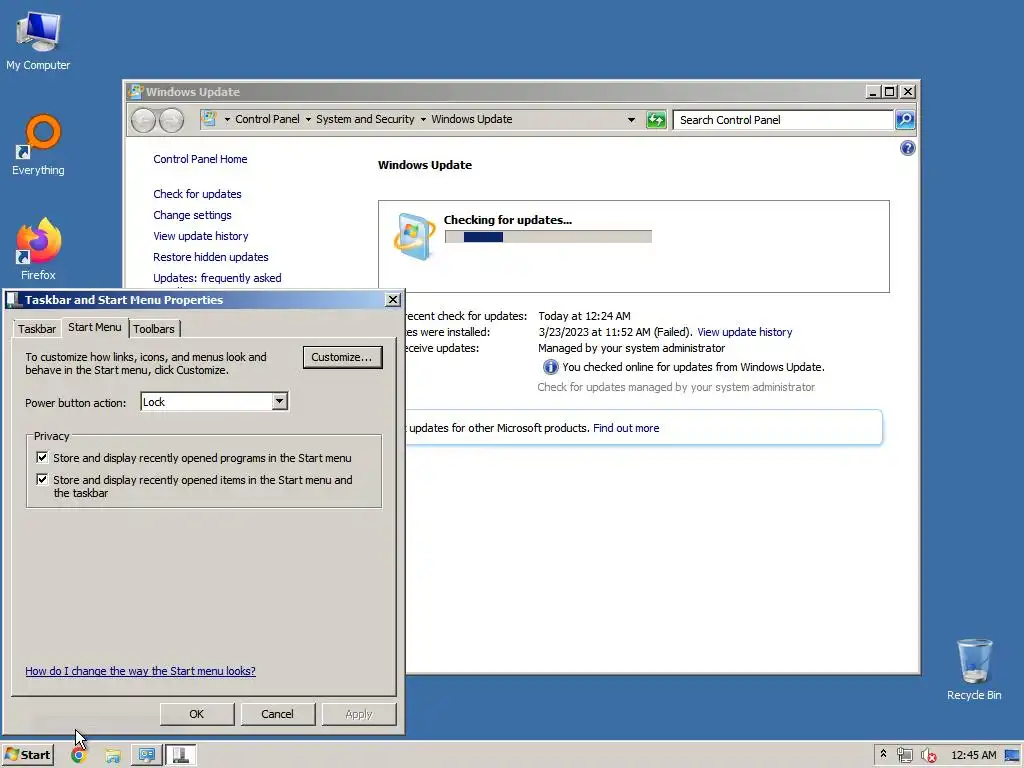This screenshot has width=1024, height=768.
Task: Launch the Everything search shortcut
Action: [x=38, y=145]
